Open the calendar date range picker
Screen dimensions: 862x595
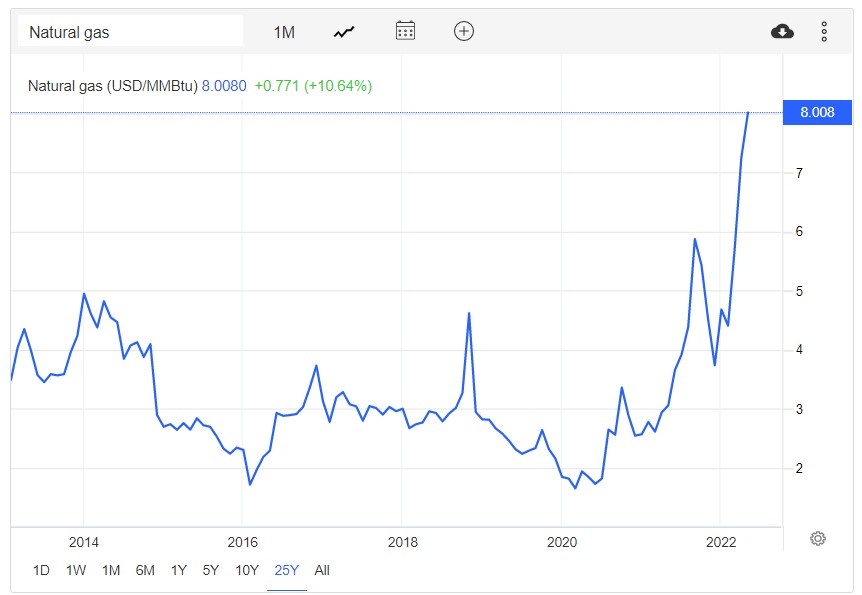click(405, 31)
